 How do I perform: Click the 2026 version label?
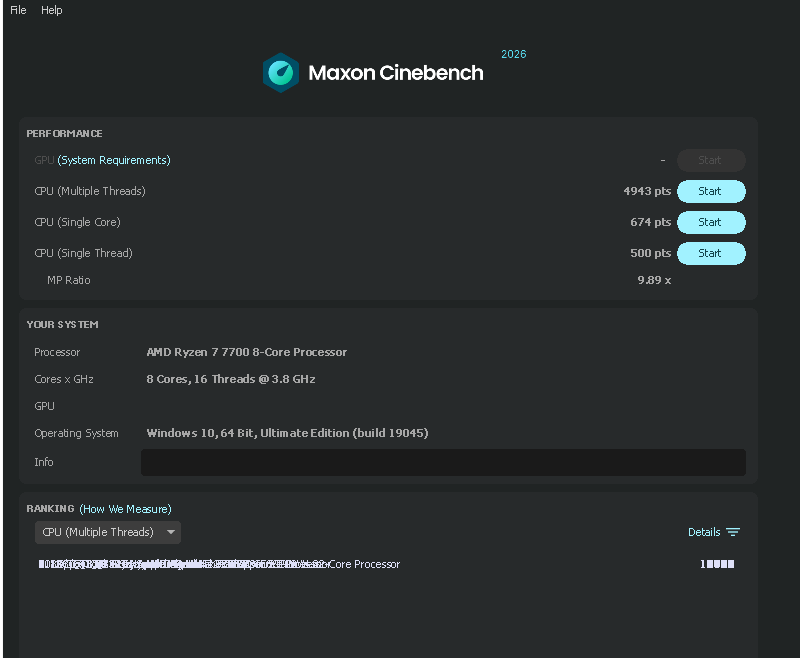(x=513, y=54)
